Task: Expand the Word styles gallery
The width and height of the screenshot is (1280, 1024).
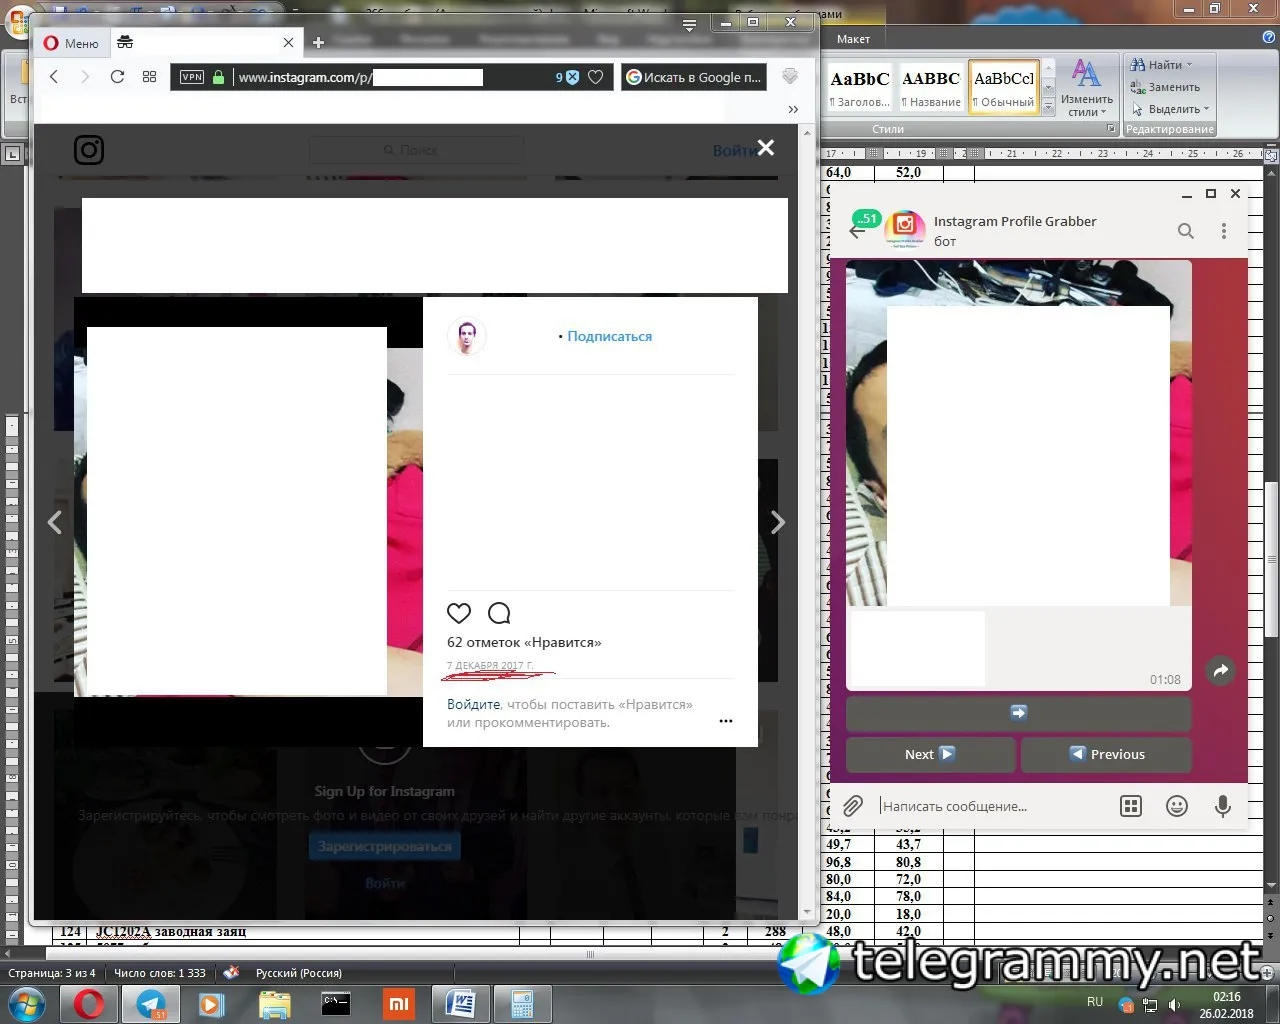Action: 1048,106
